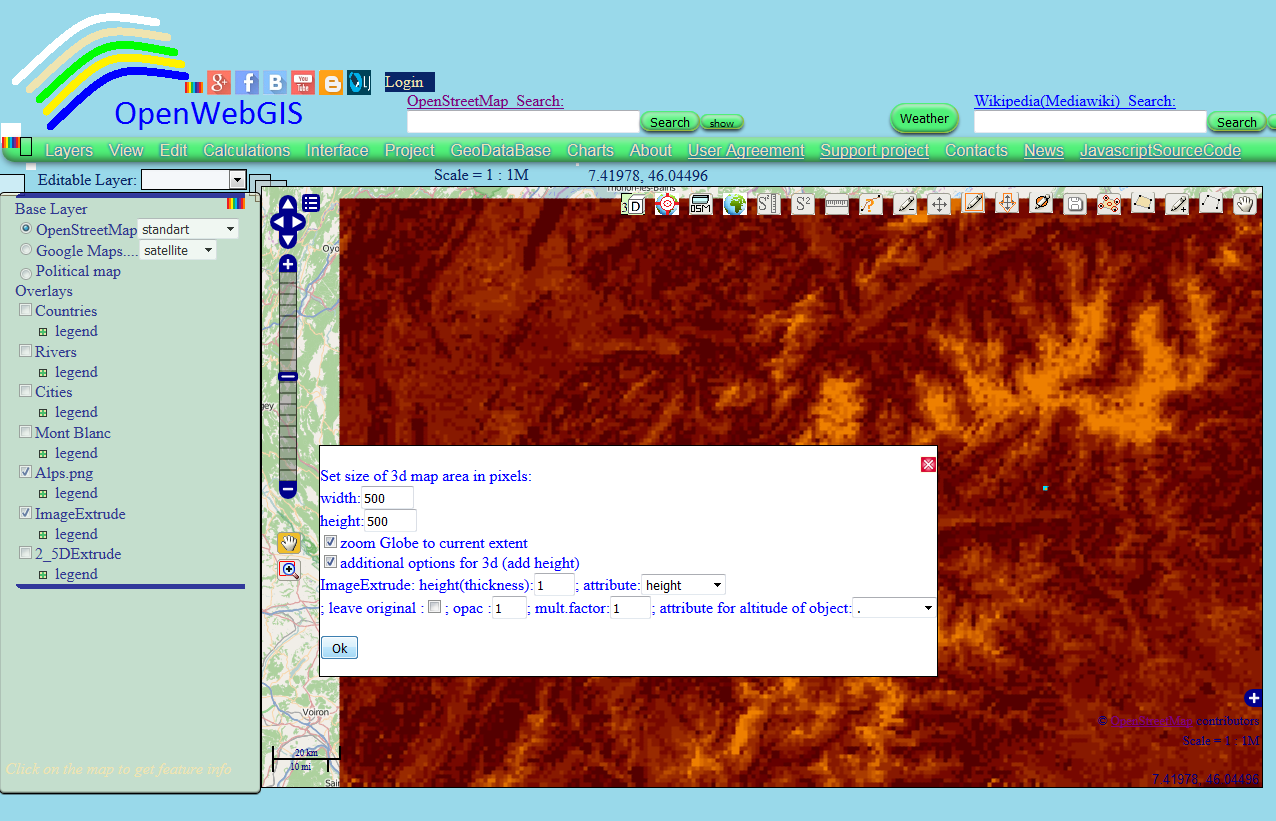Uncheck the Alps.png layer checkbox
Screen dimensions: 1276x821
click(x=26, y=472)
